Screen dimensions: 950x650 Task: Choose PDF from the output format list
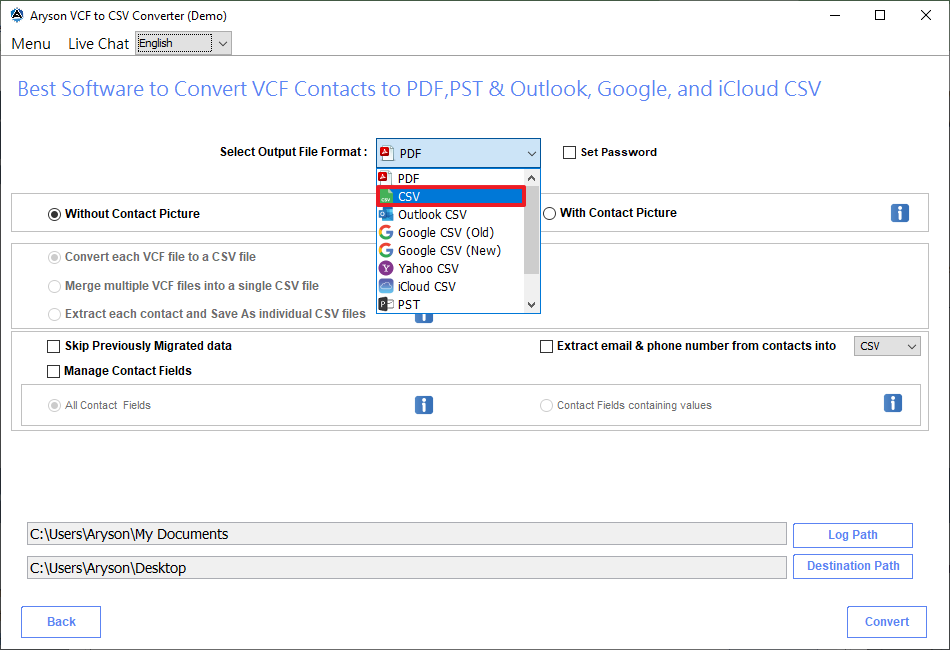coord(451,178)
